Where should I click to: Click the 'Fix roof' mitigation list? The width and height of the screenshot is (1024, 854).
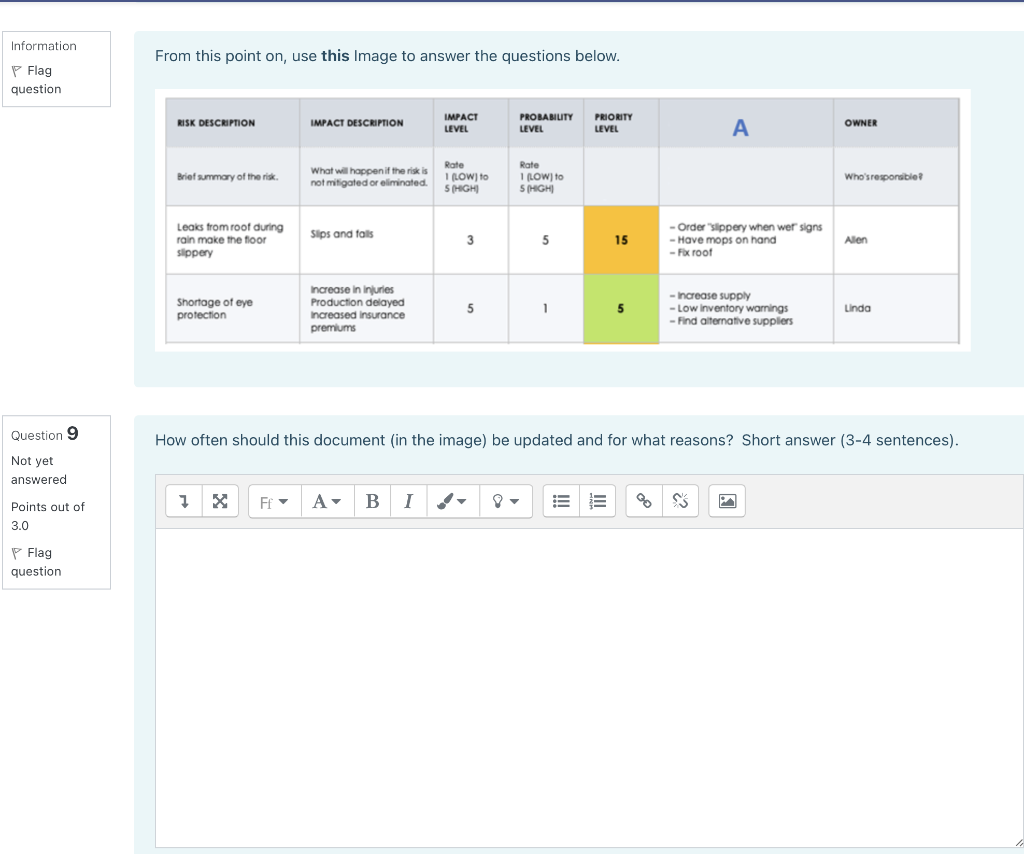(x=745, y=240)
